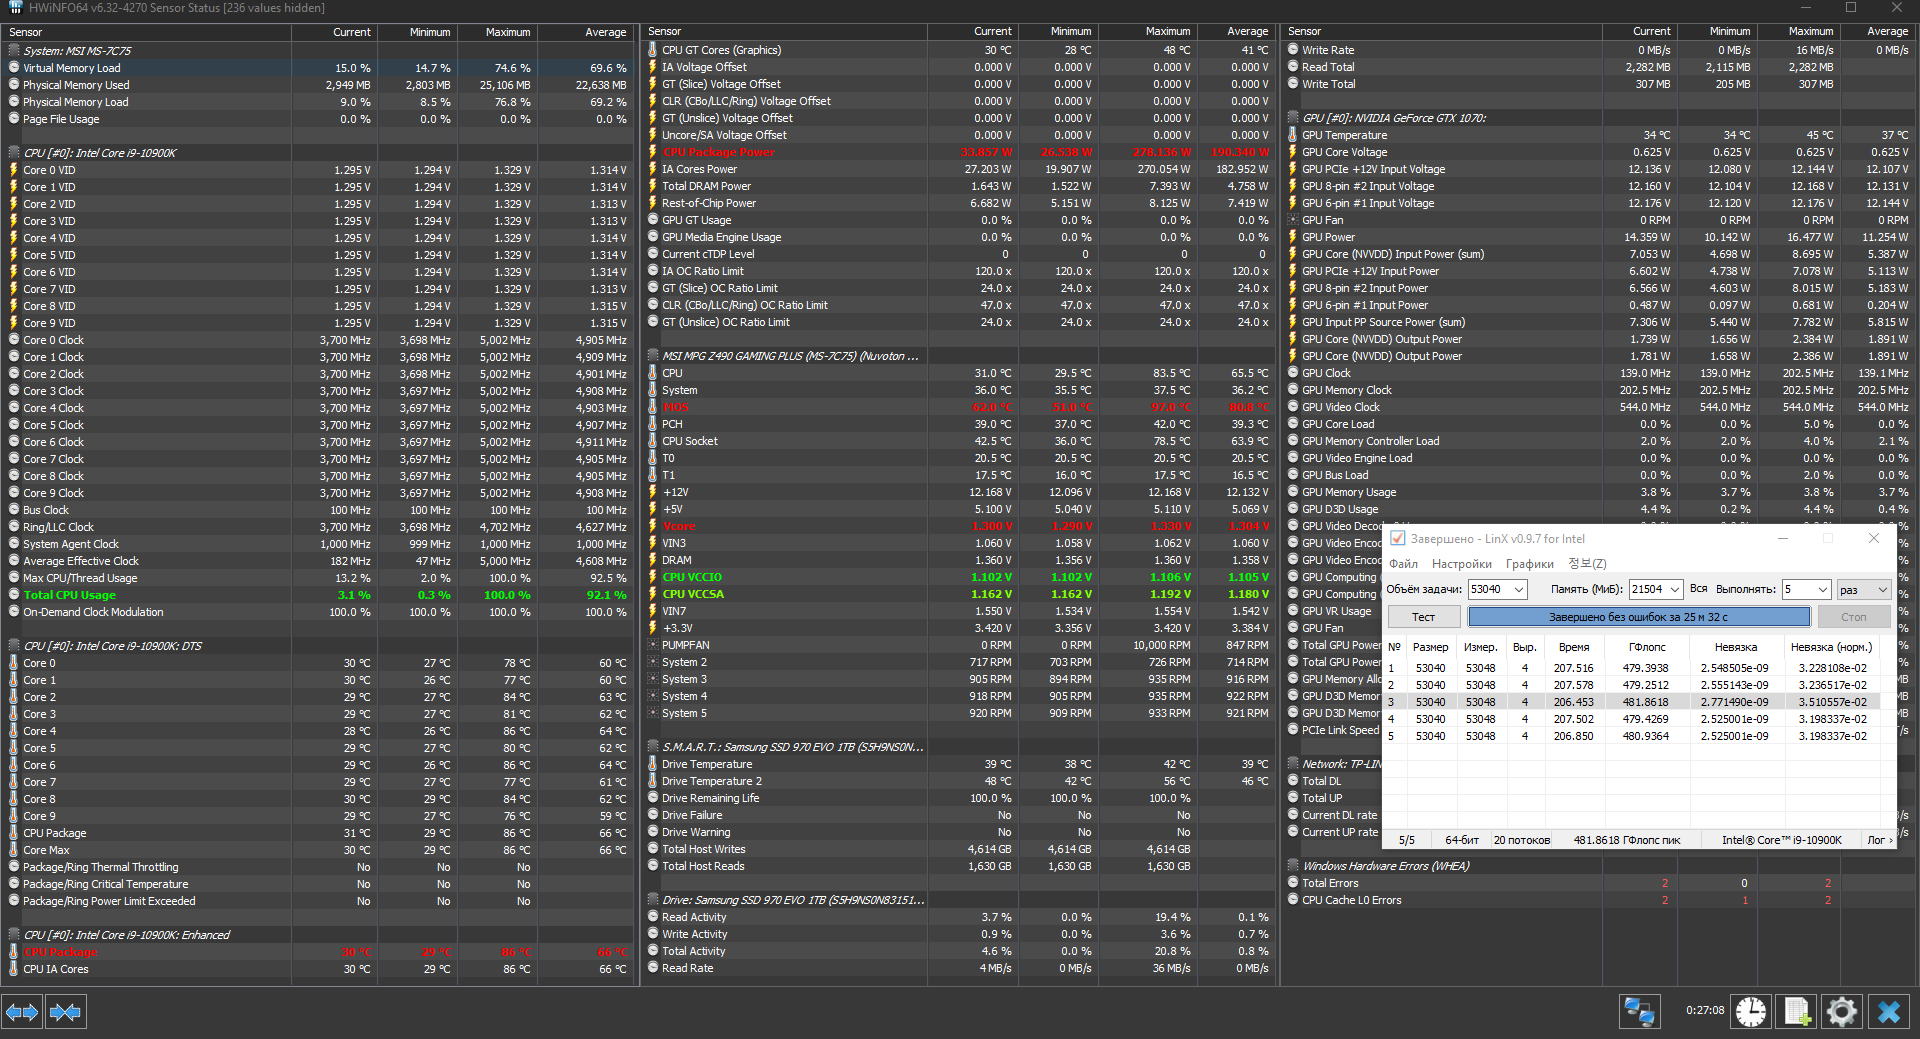
Task: Open the Память (МиБ) dropdown in LinX
Action: point(1674,589)
